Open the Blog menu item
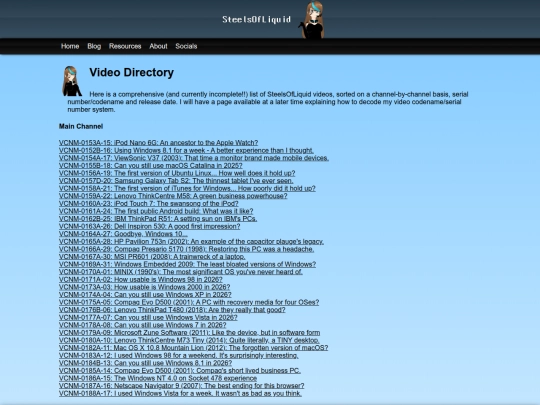This screenshot has height=405, width=540. [94, 46]
